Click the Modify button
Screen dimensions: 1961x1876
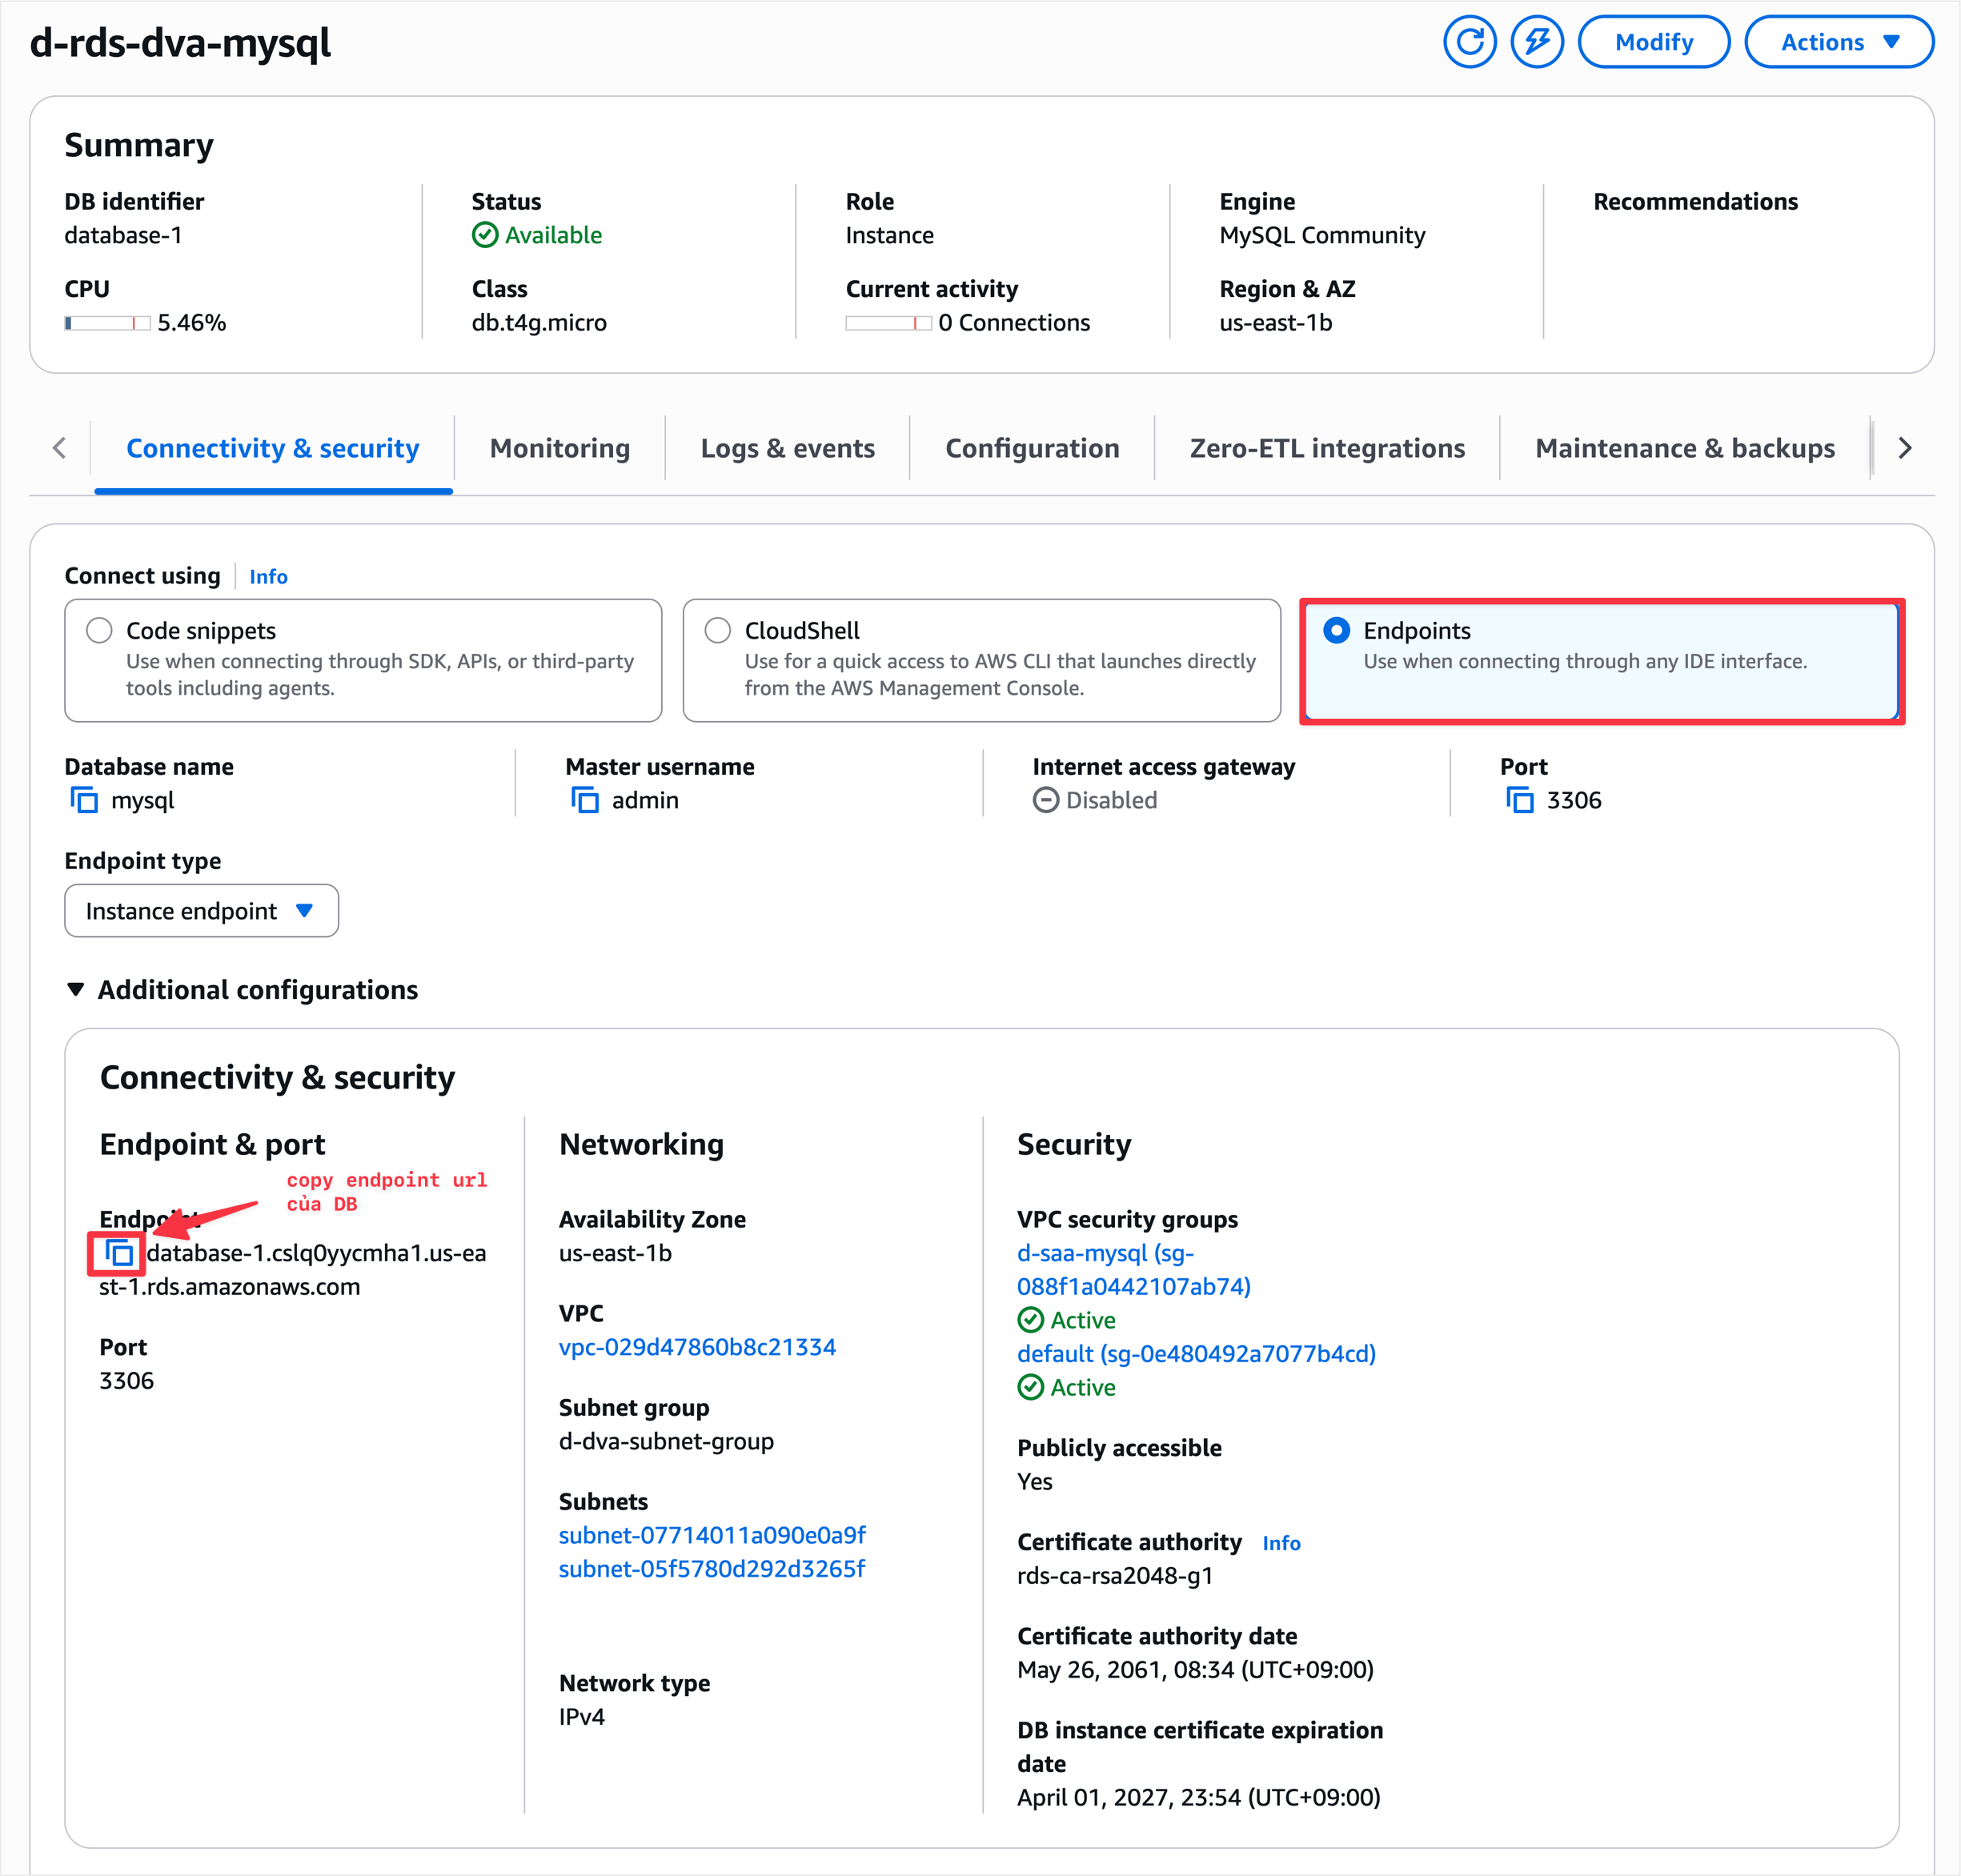[1653, 42]
